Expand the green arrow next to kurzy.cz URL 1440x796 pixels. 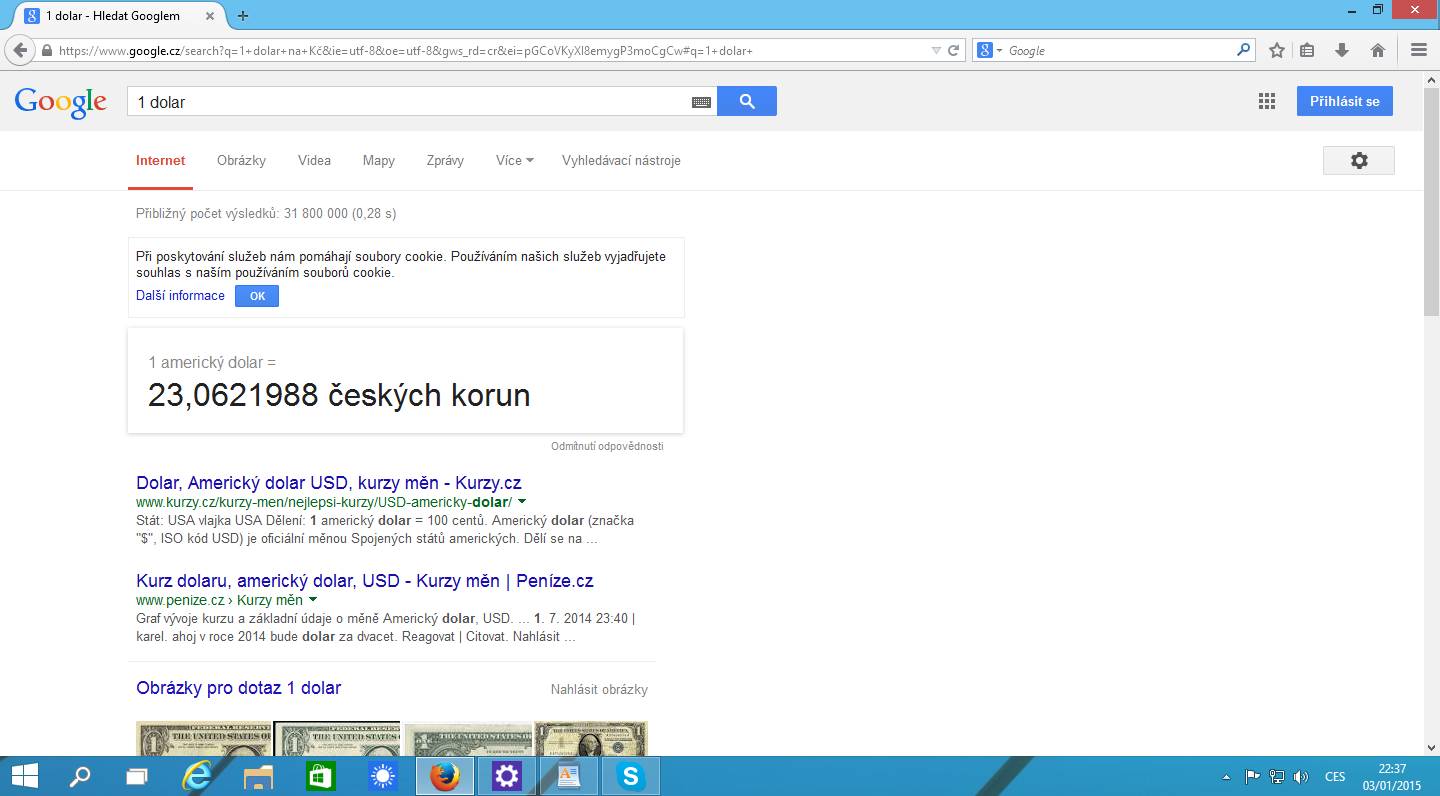click(x=522, y=502)
